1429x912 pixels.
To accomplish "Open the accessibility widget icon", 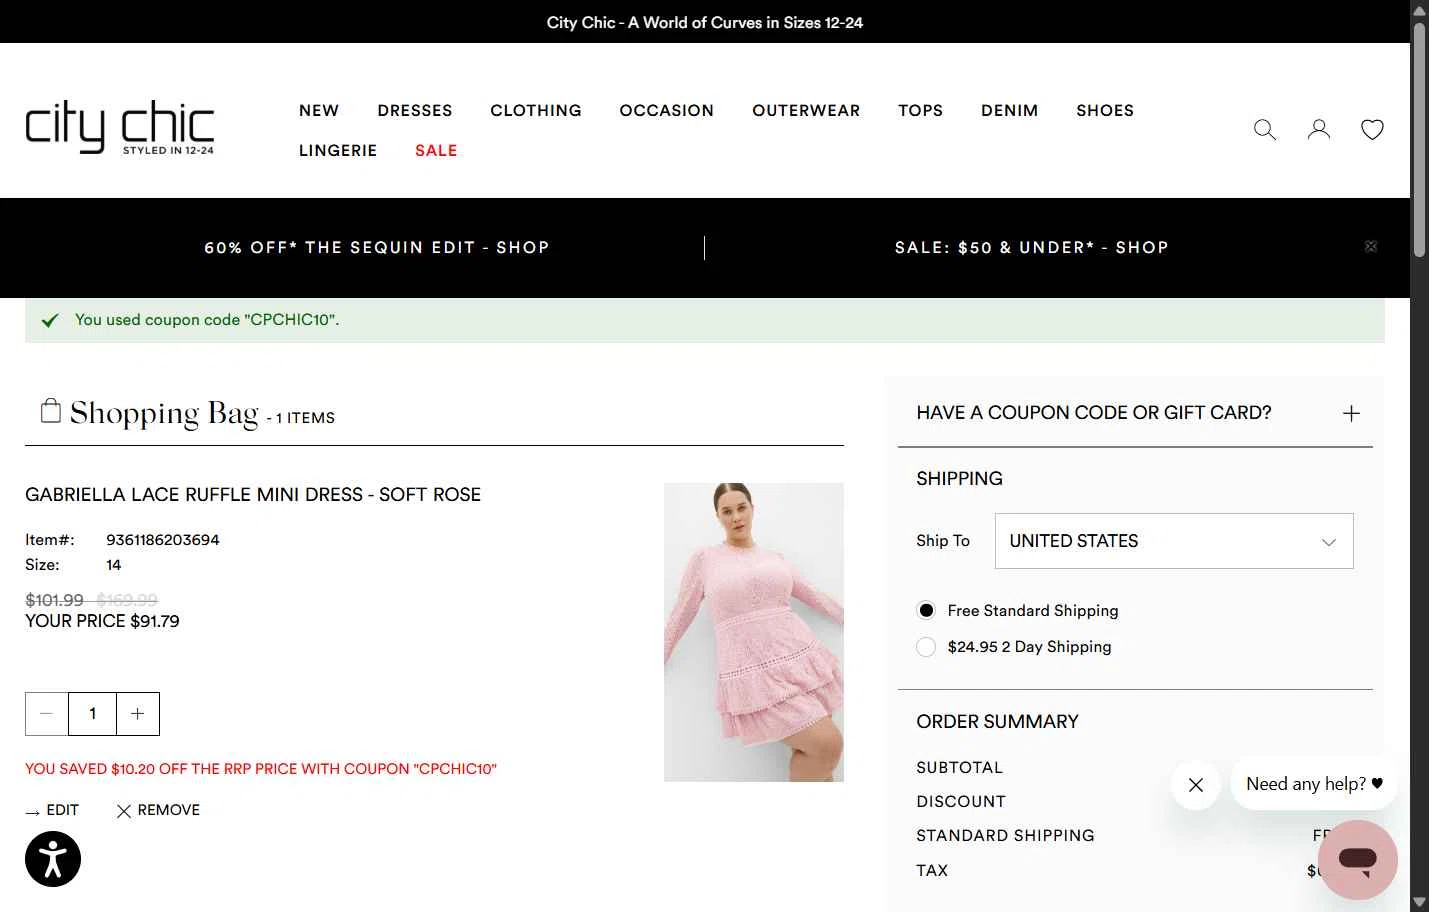I will [53, 859].
